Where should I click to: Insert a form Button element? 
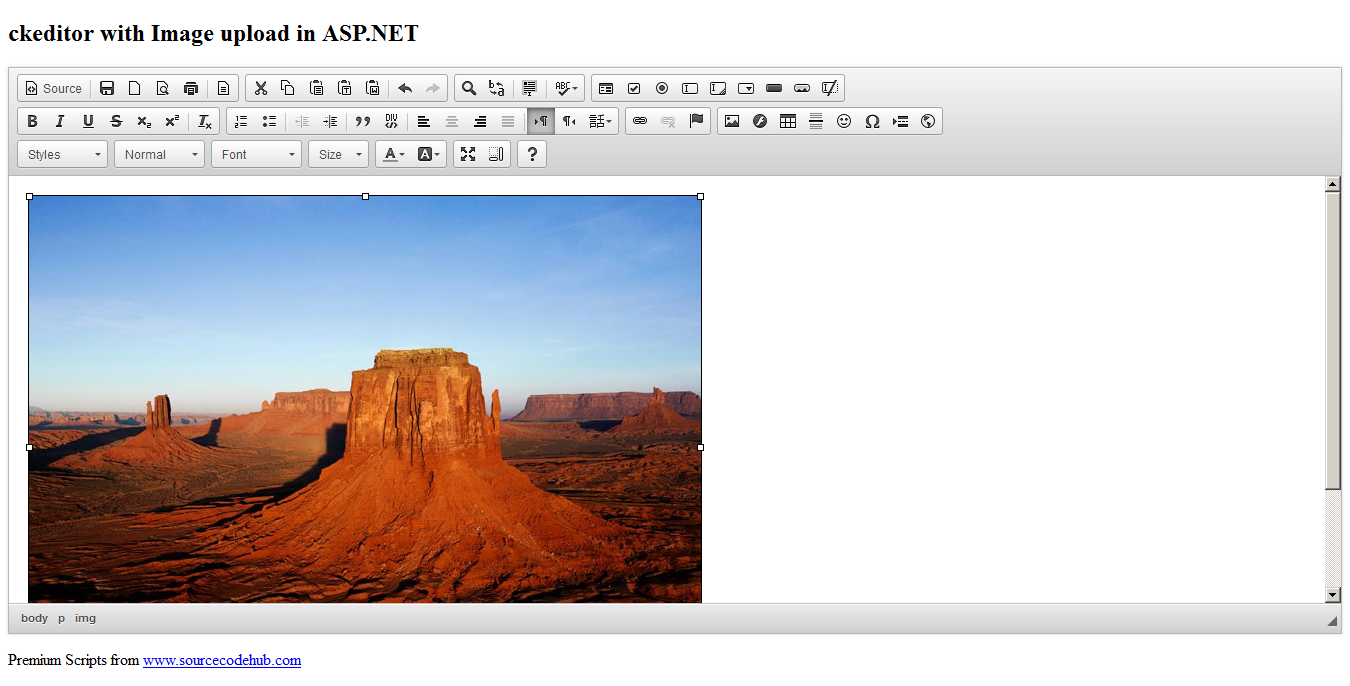tap(774, 88)
